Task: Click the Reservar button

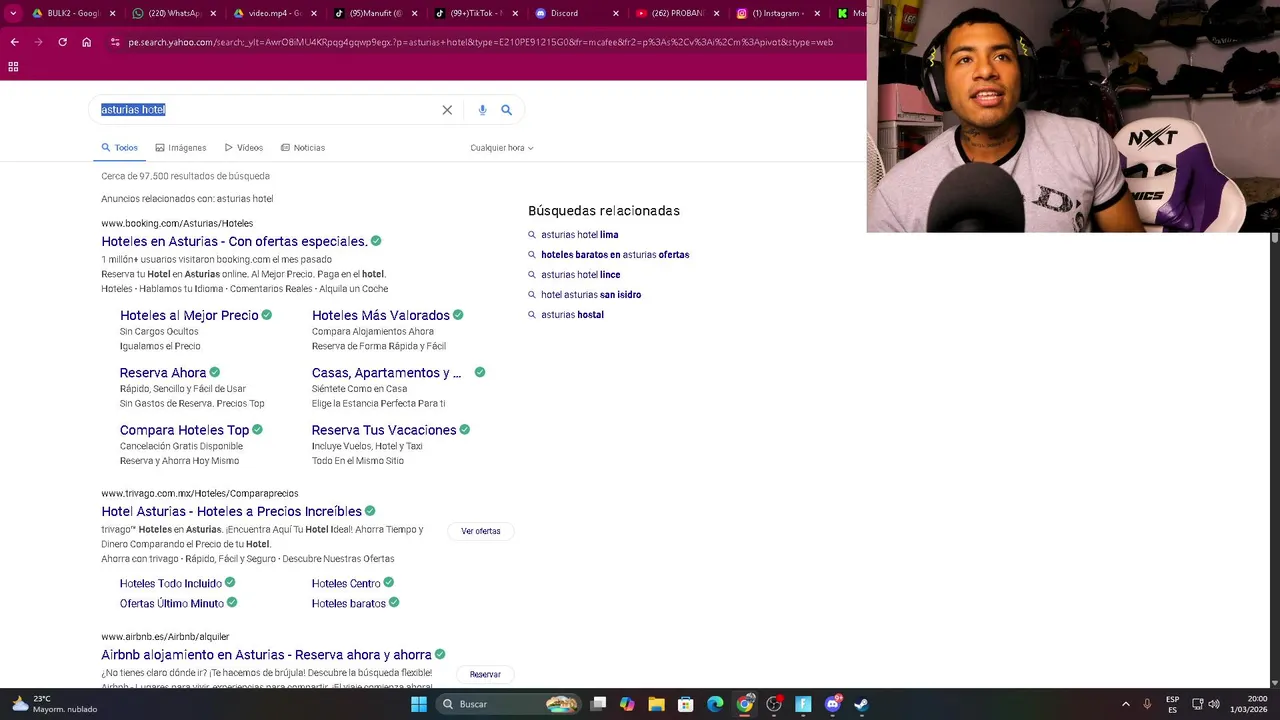Action: [485, 674]
